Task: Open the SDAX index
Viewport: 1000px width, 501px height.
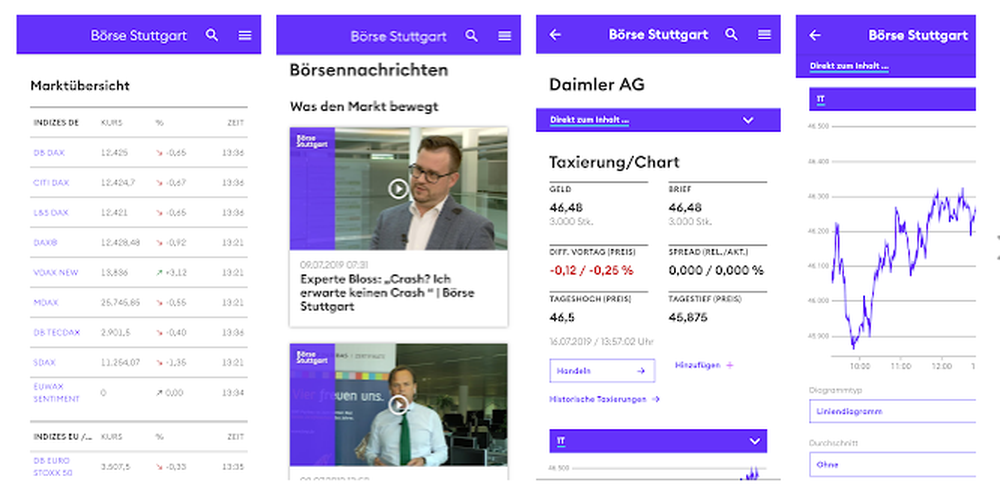Action: pyautogui.click(x=44, y=363)
